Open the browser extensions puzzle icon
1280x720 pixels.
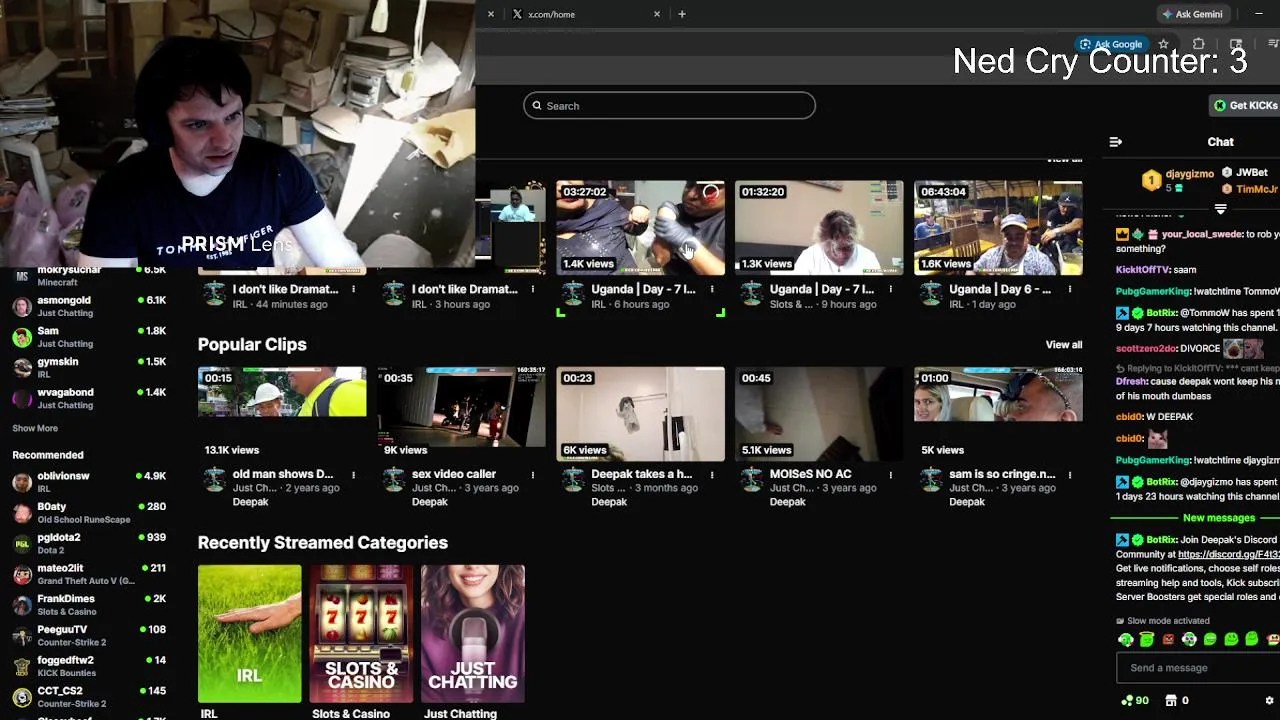click(1198, 44)
